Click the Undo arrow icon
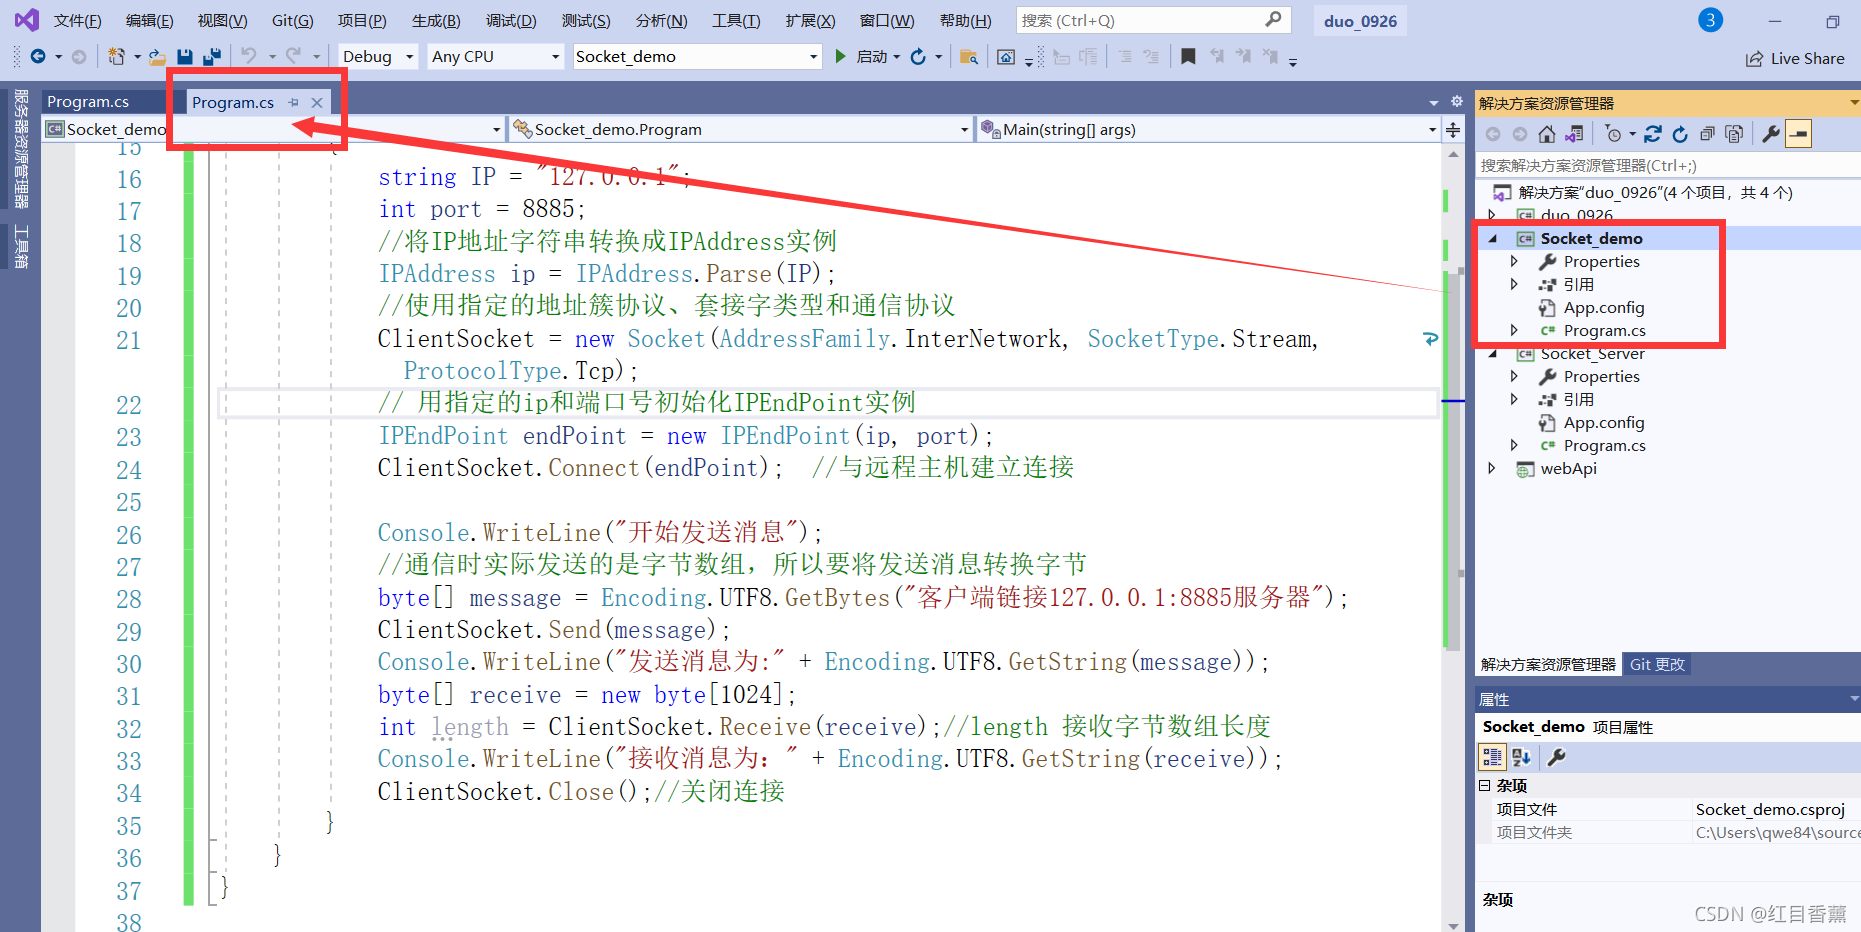Image resolution: width=1861 pixels, height=932 pixels. (249, 57)
